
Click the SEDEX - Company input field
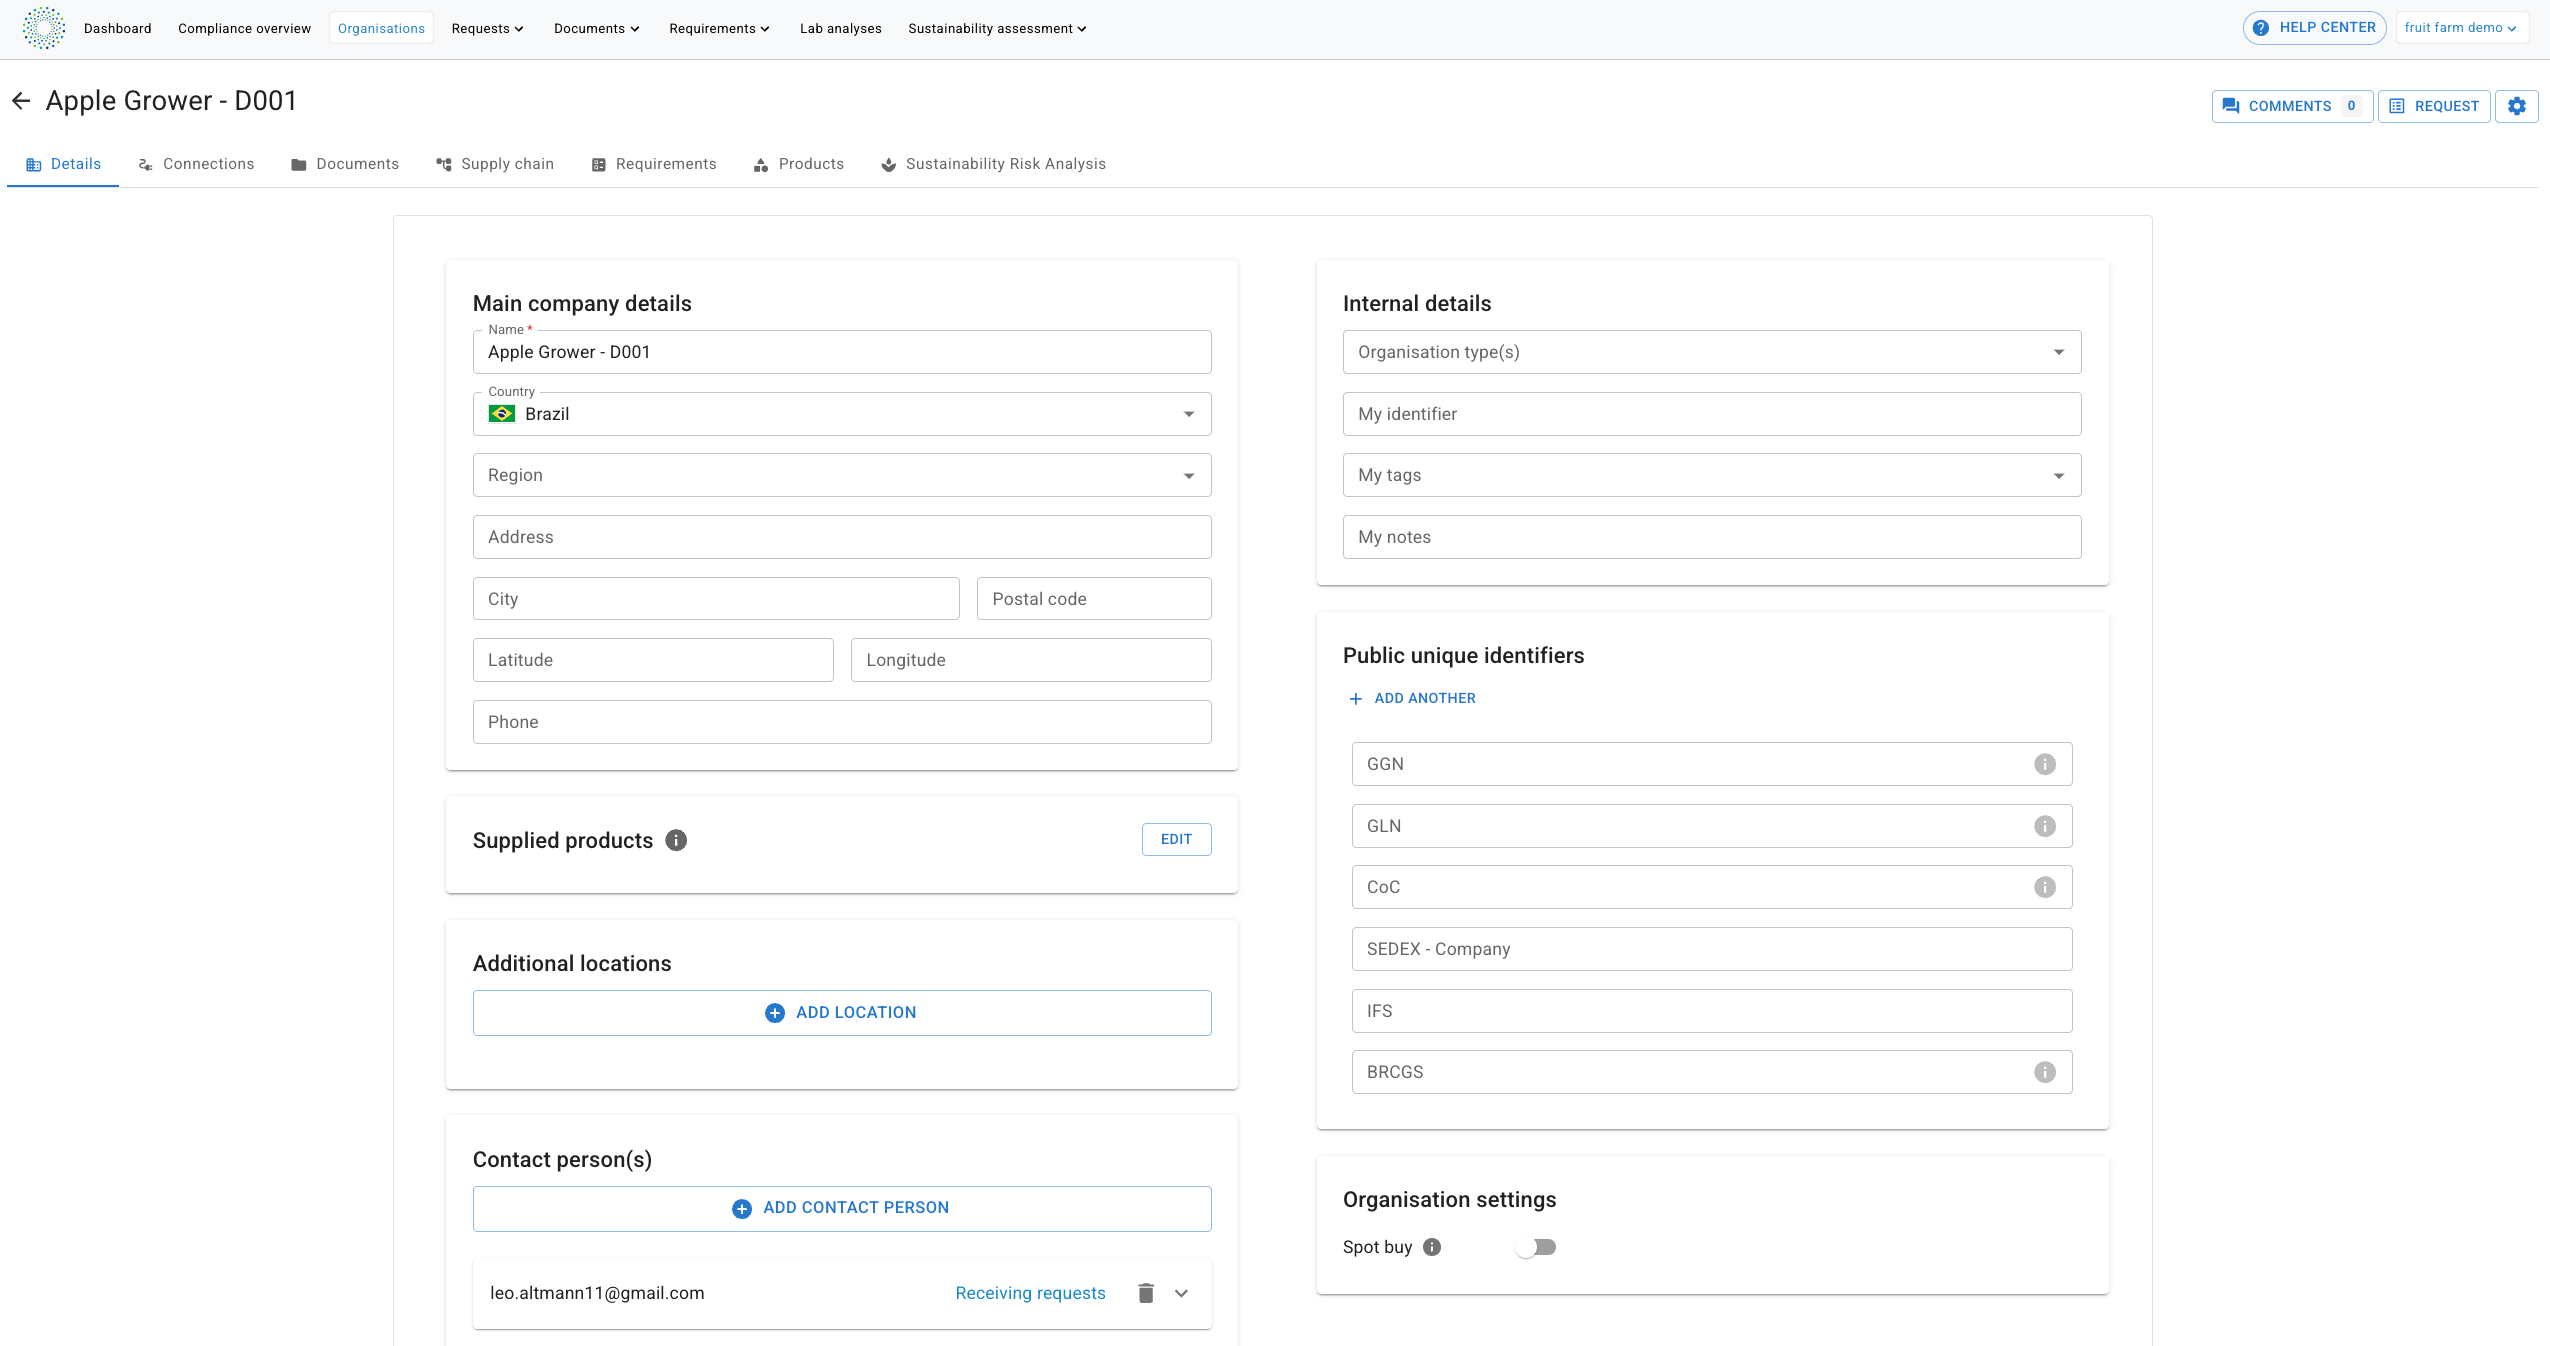point(1712,949)
